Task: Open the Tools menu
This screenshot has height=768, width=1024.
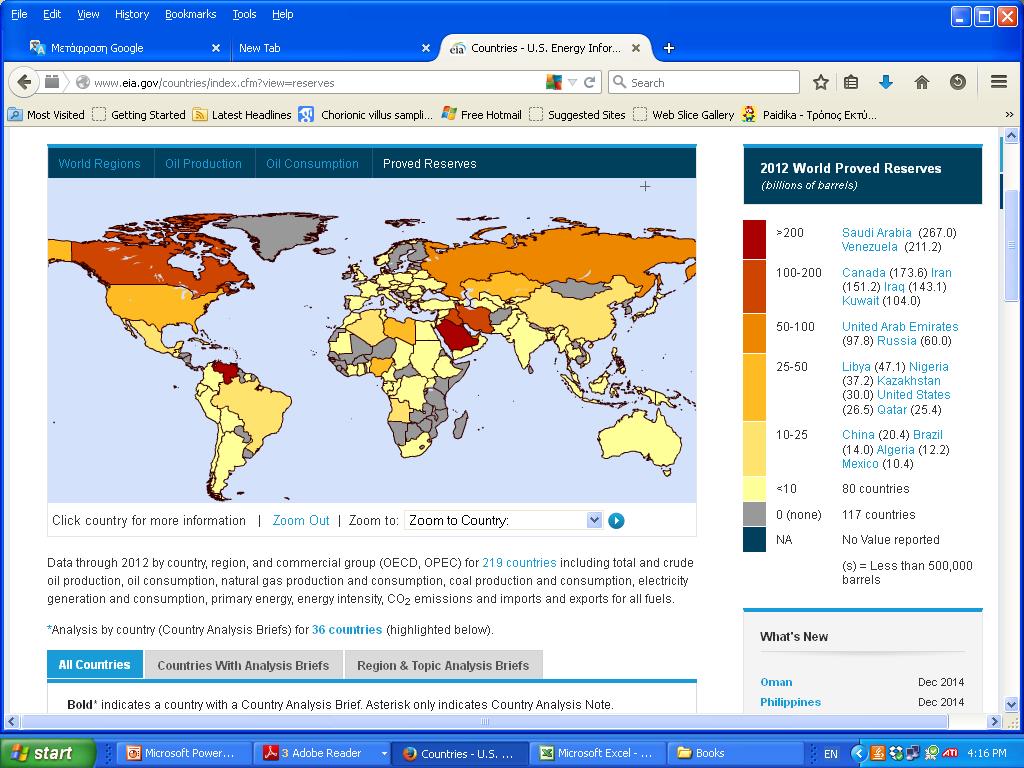Action: (x=244, y=14)
